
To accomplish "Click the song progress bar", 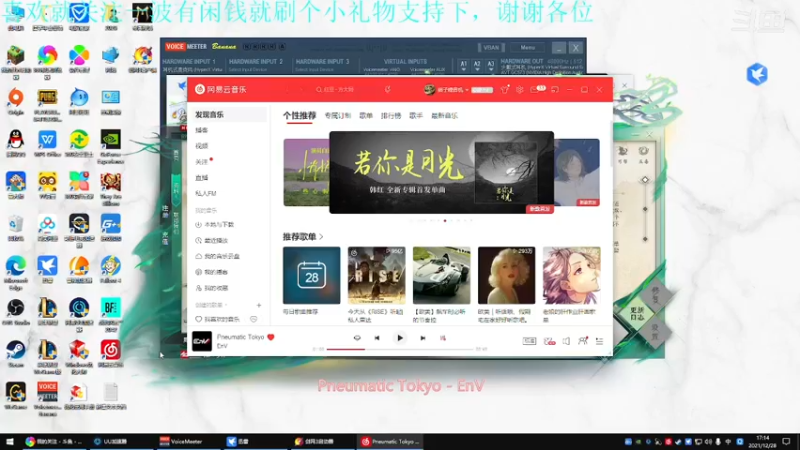I will 400,349.
